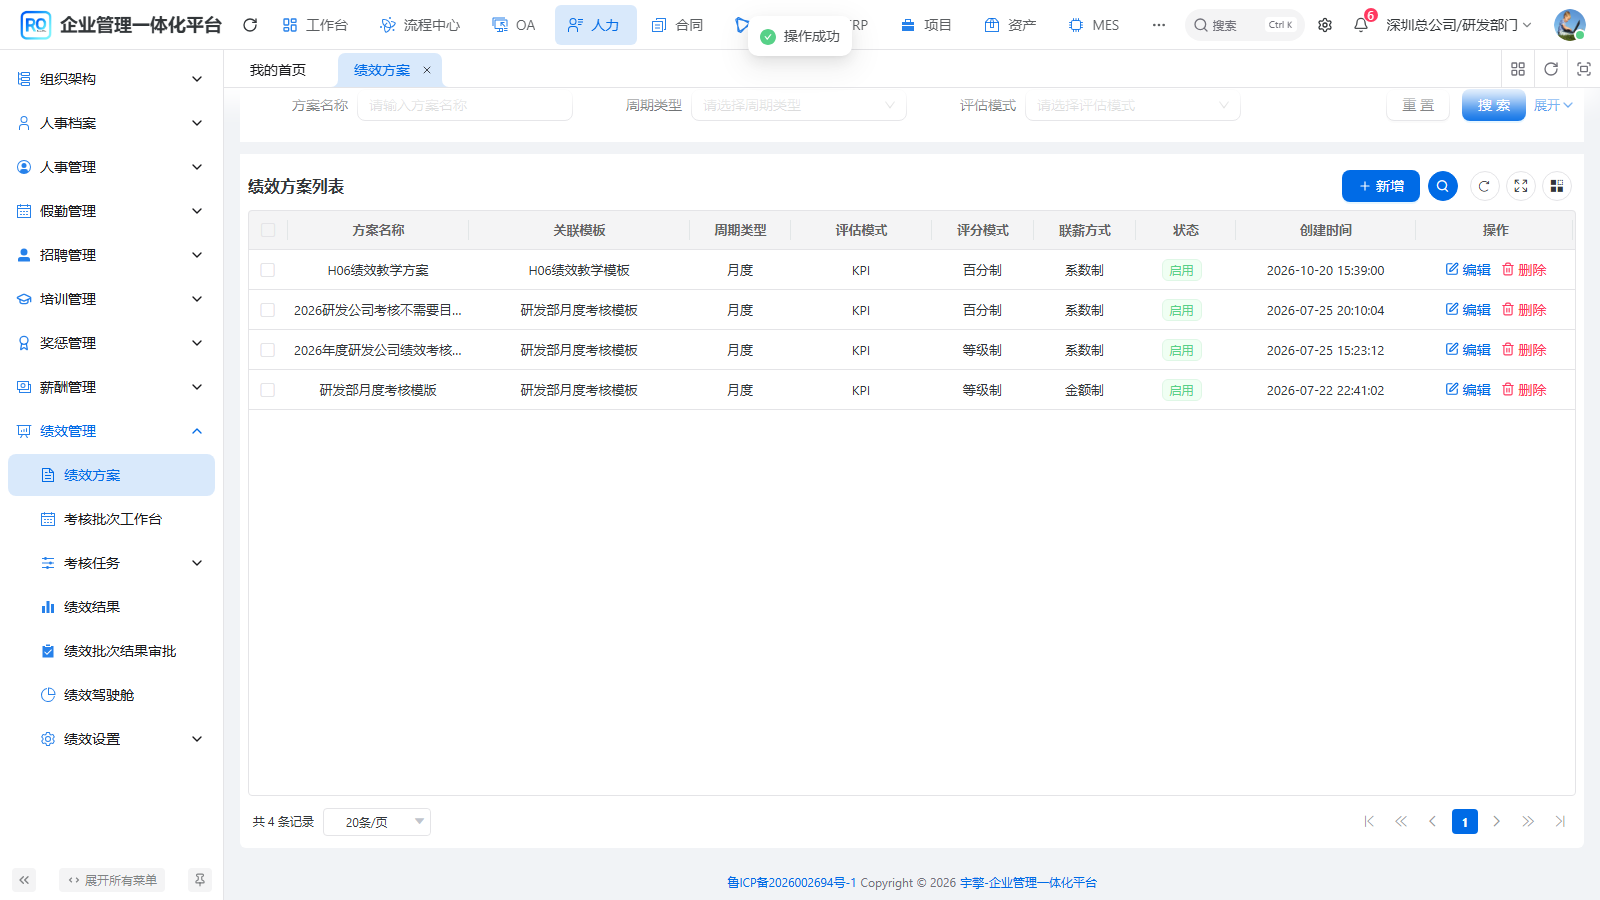Check the 2026研发公司考核不需要目 row checkbox

click(268, 310)
